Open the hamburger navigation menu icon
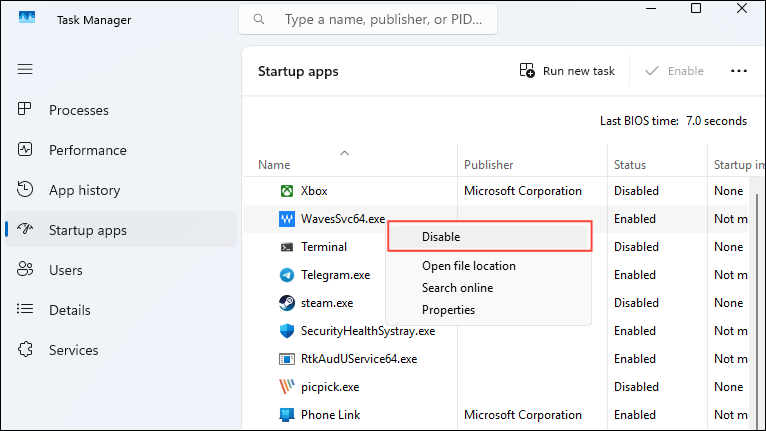 click(25, 69)
